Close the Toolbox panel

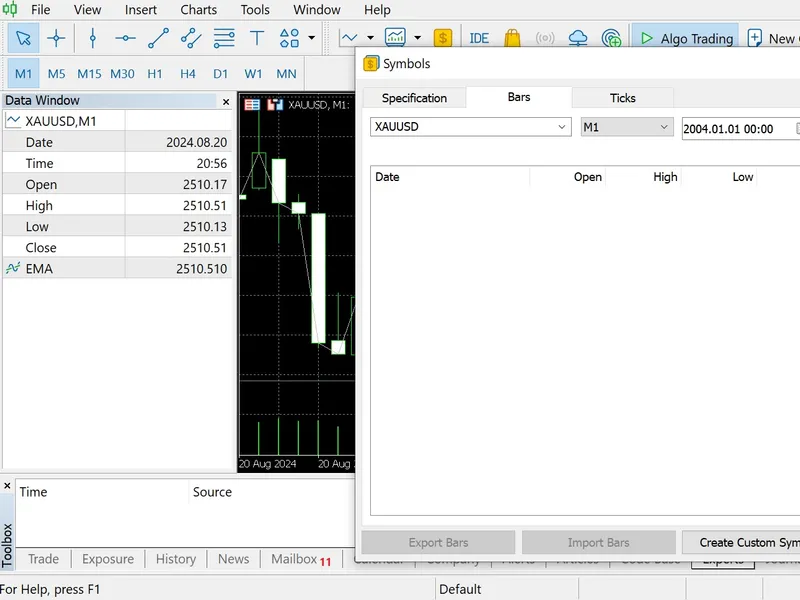point(7,486)
